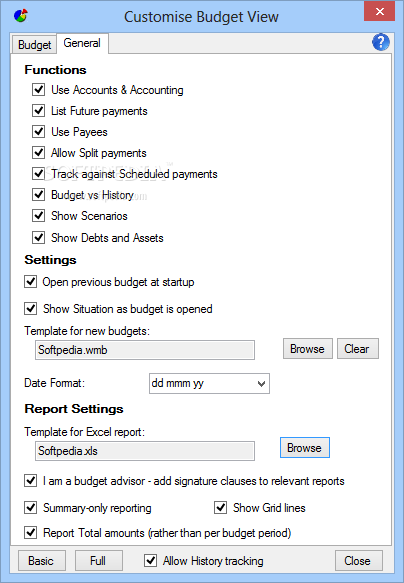Viewport: 404px width, 583px height.
Task: Toggle the Use Payees checkbox
Action: click(x=38, y=132)
